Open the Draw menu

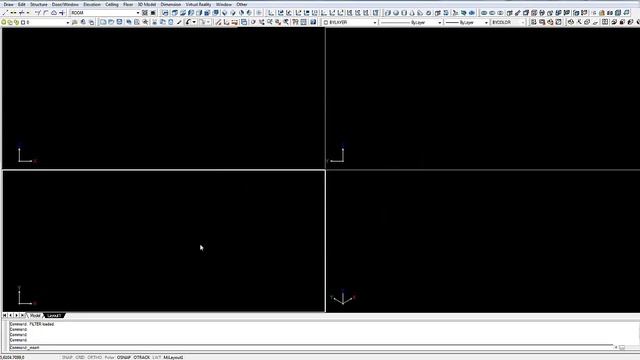8,4
